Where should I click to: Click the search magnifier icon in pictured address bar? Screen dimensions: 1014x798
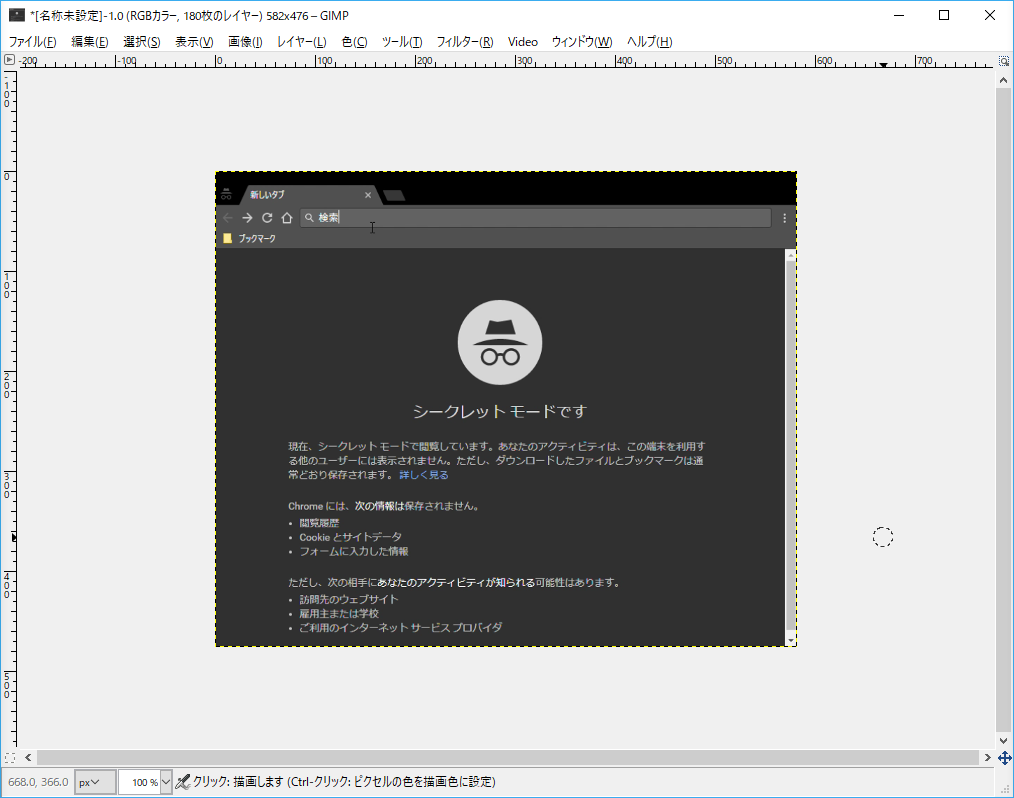click(x=309, y=218)
